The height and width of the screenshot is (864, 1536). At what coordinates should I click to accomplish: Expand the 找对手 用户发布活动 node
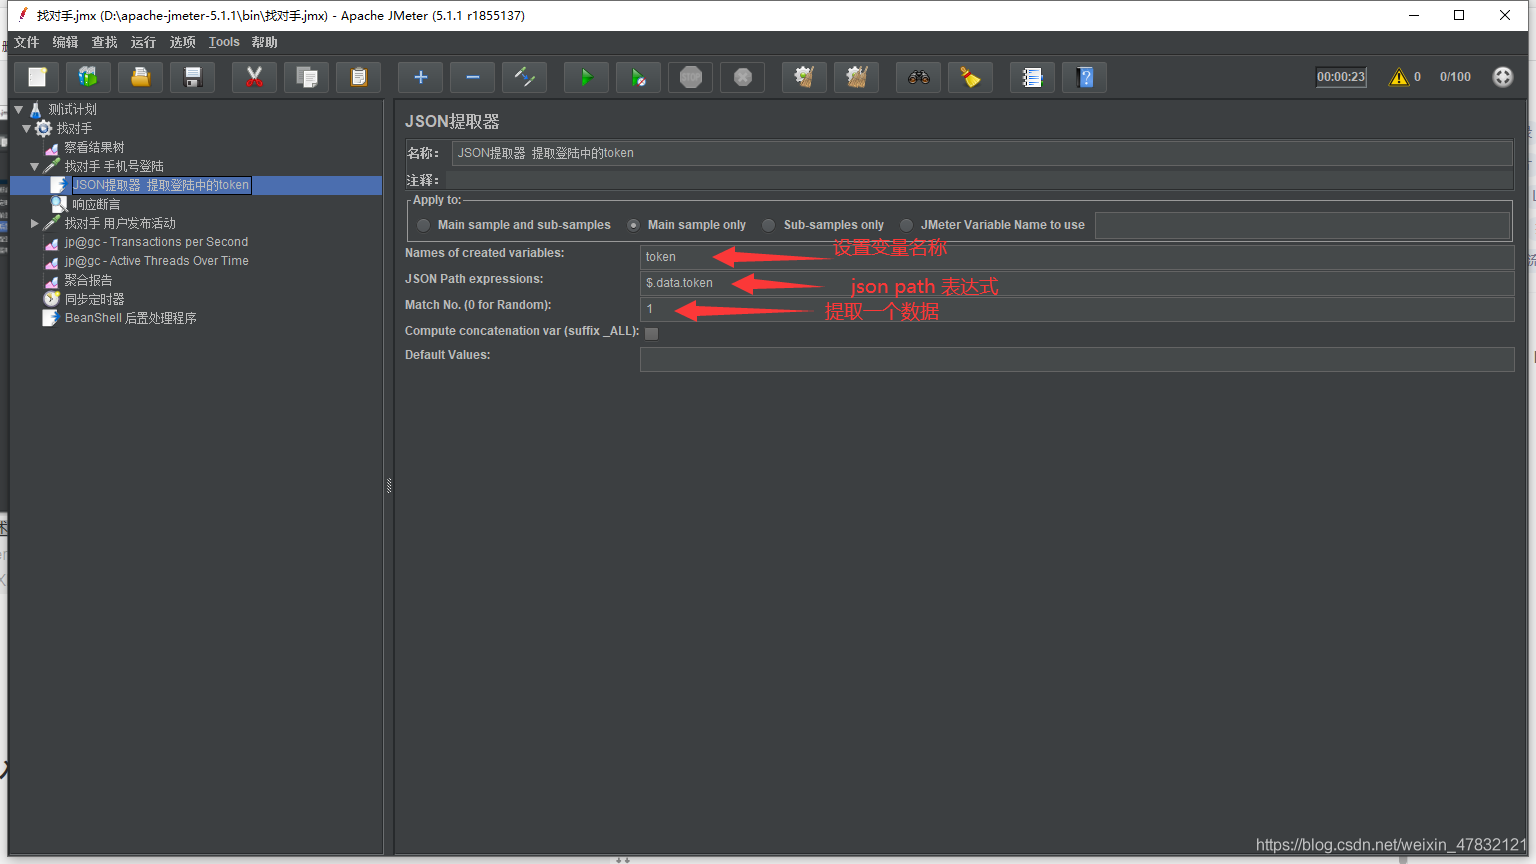pos(35,223)
